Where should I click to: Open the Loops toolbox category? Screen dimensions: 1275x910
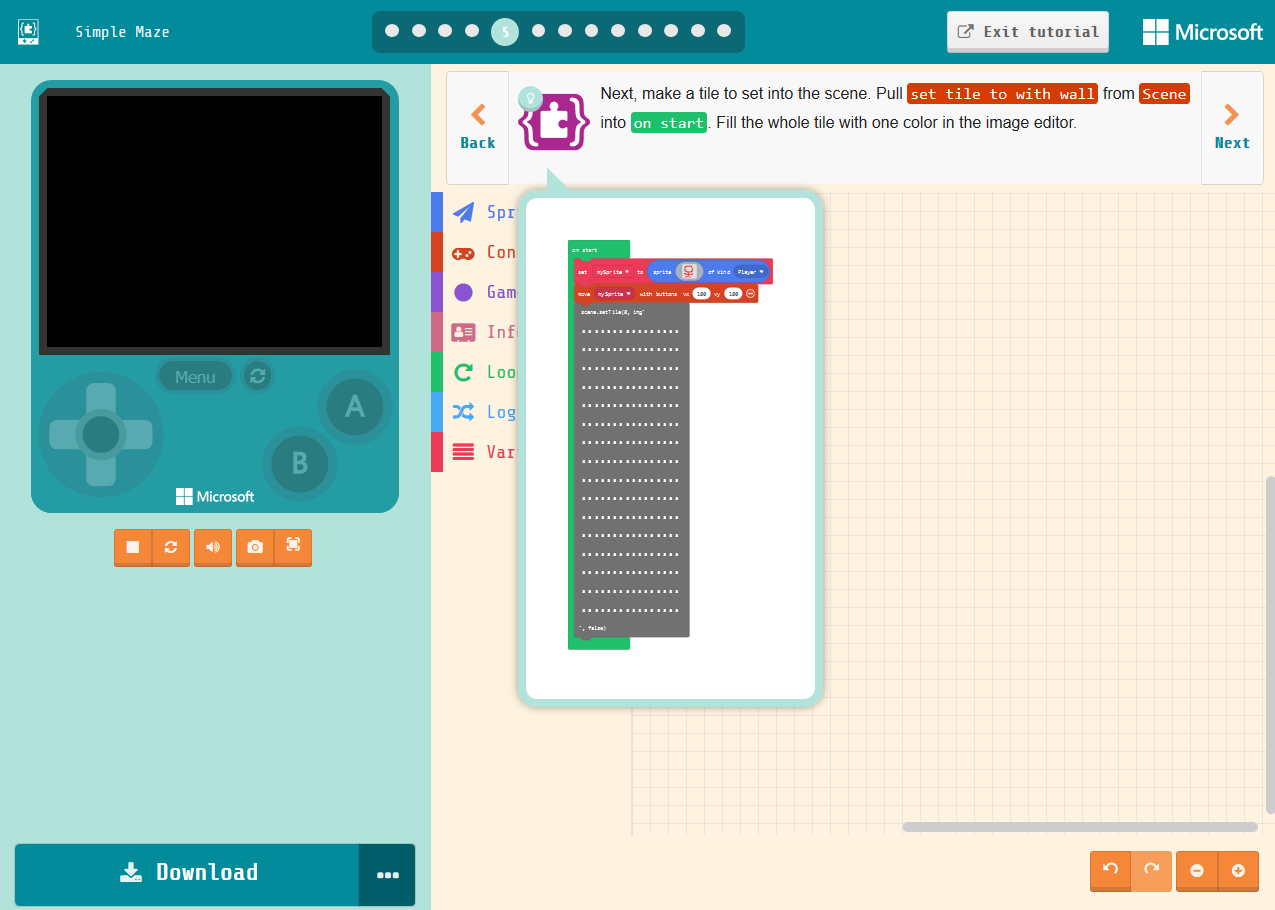[490, 372]
